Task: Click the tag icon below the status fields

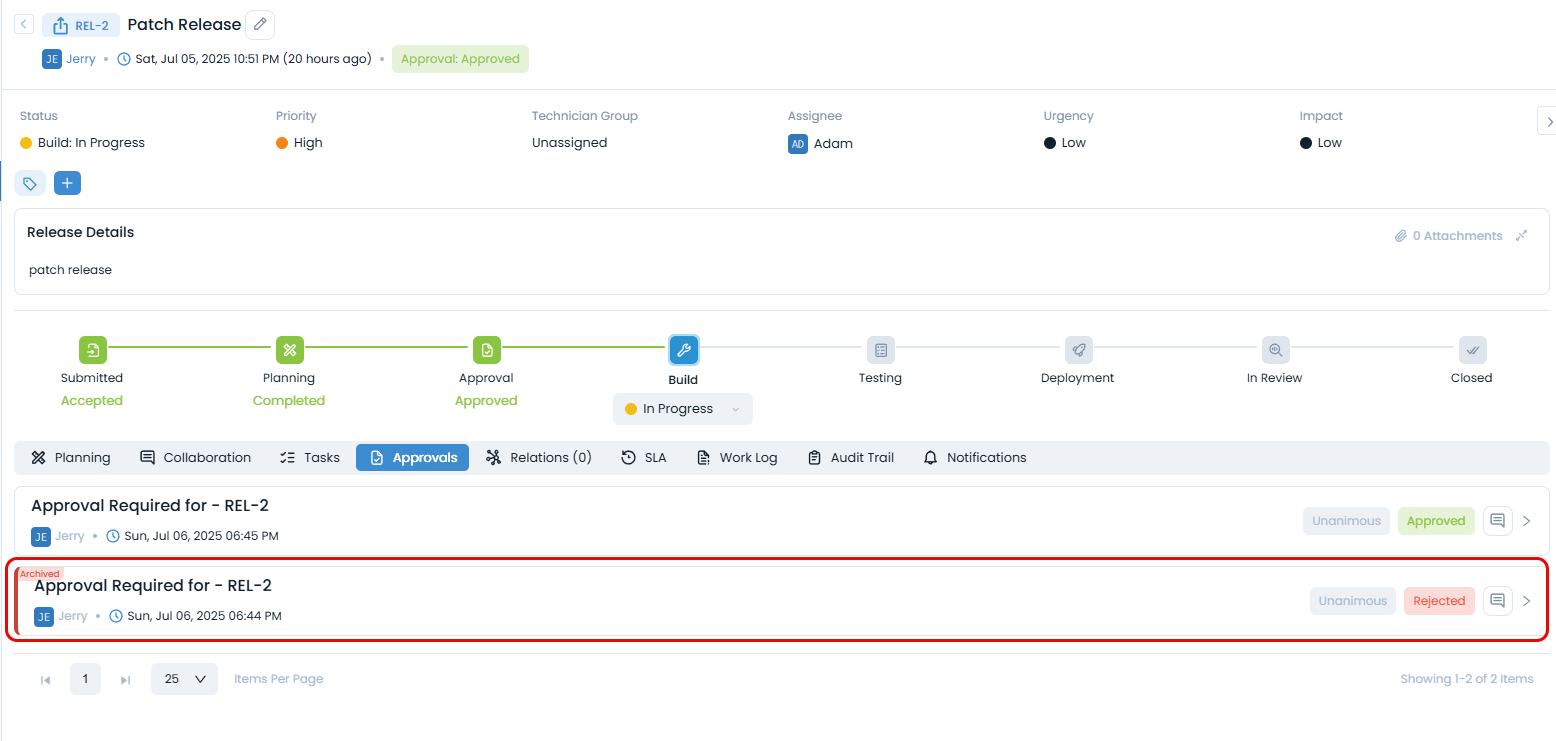Action: point(30,183)
